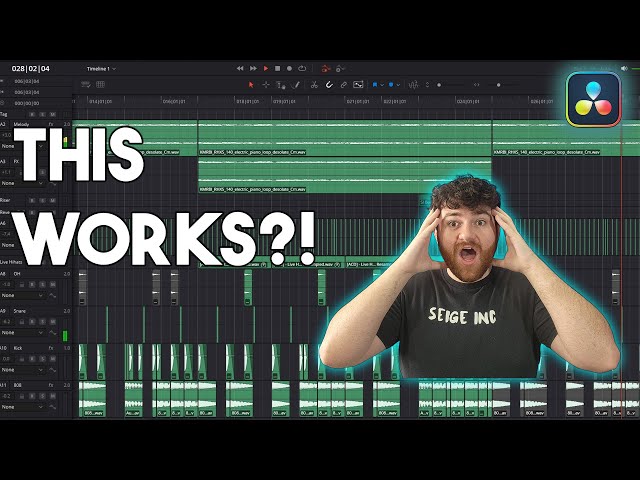Click the blue Marker icon
This screenshot has height=480, width=640.
click(391, 84)
